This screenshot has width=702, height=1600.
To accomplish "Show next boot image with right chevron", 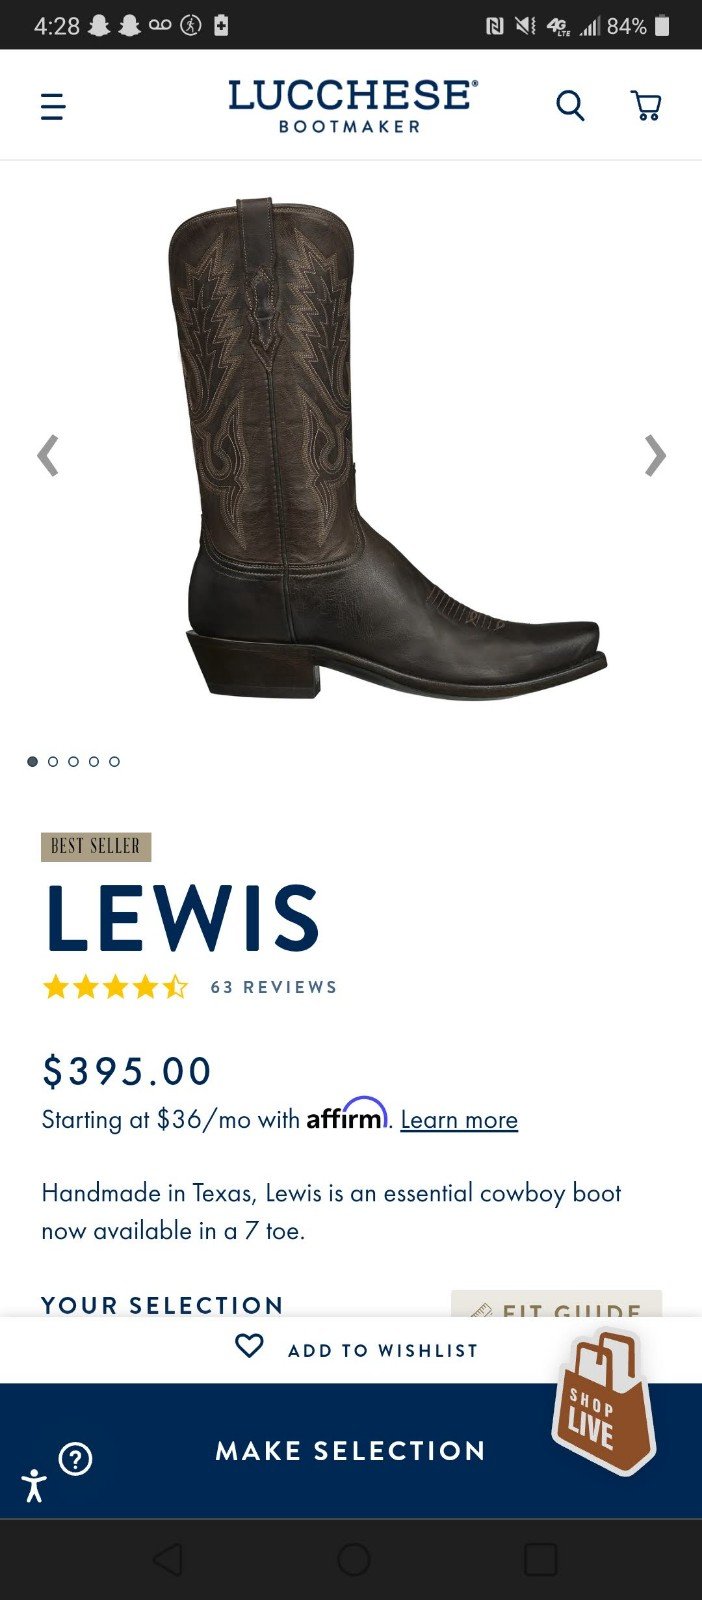I will pos(655,456).
